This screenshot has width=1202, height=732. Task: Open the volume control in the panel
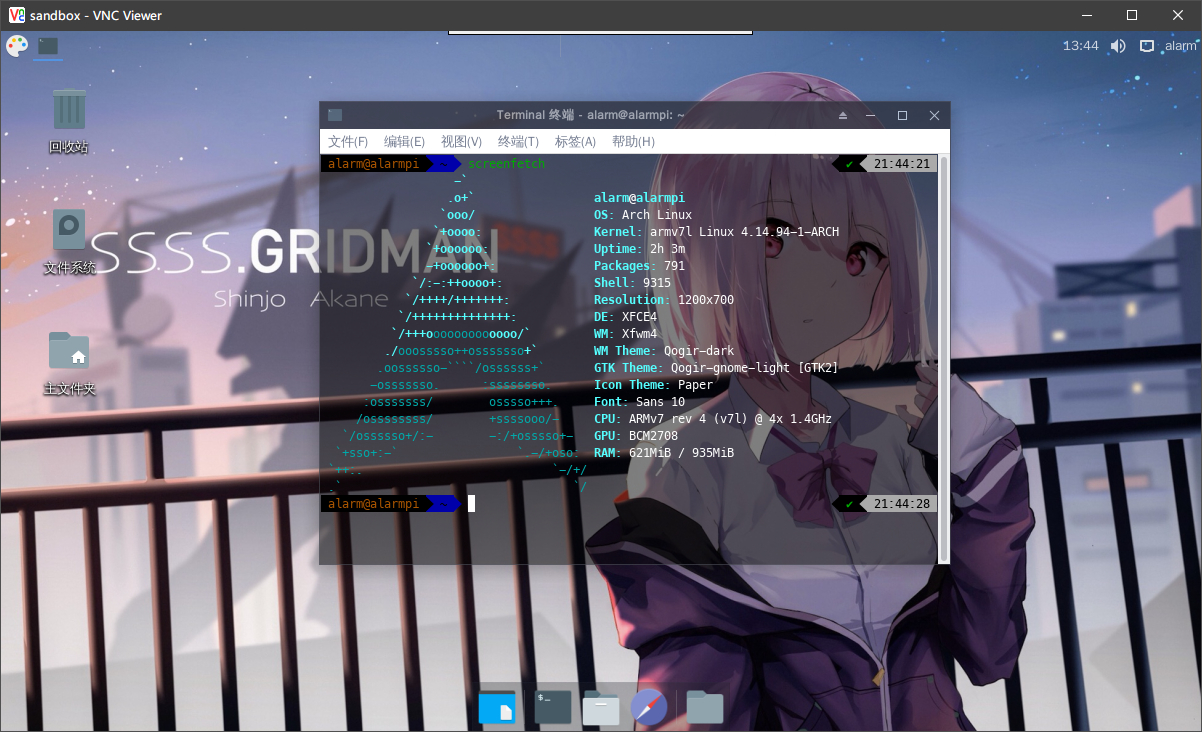click(1118, 46)
